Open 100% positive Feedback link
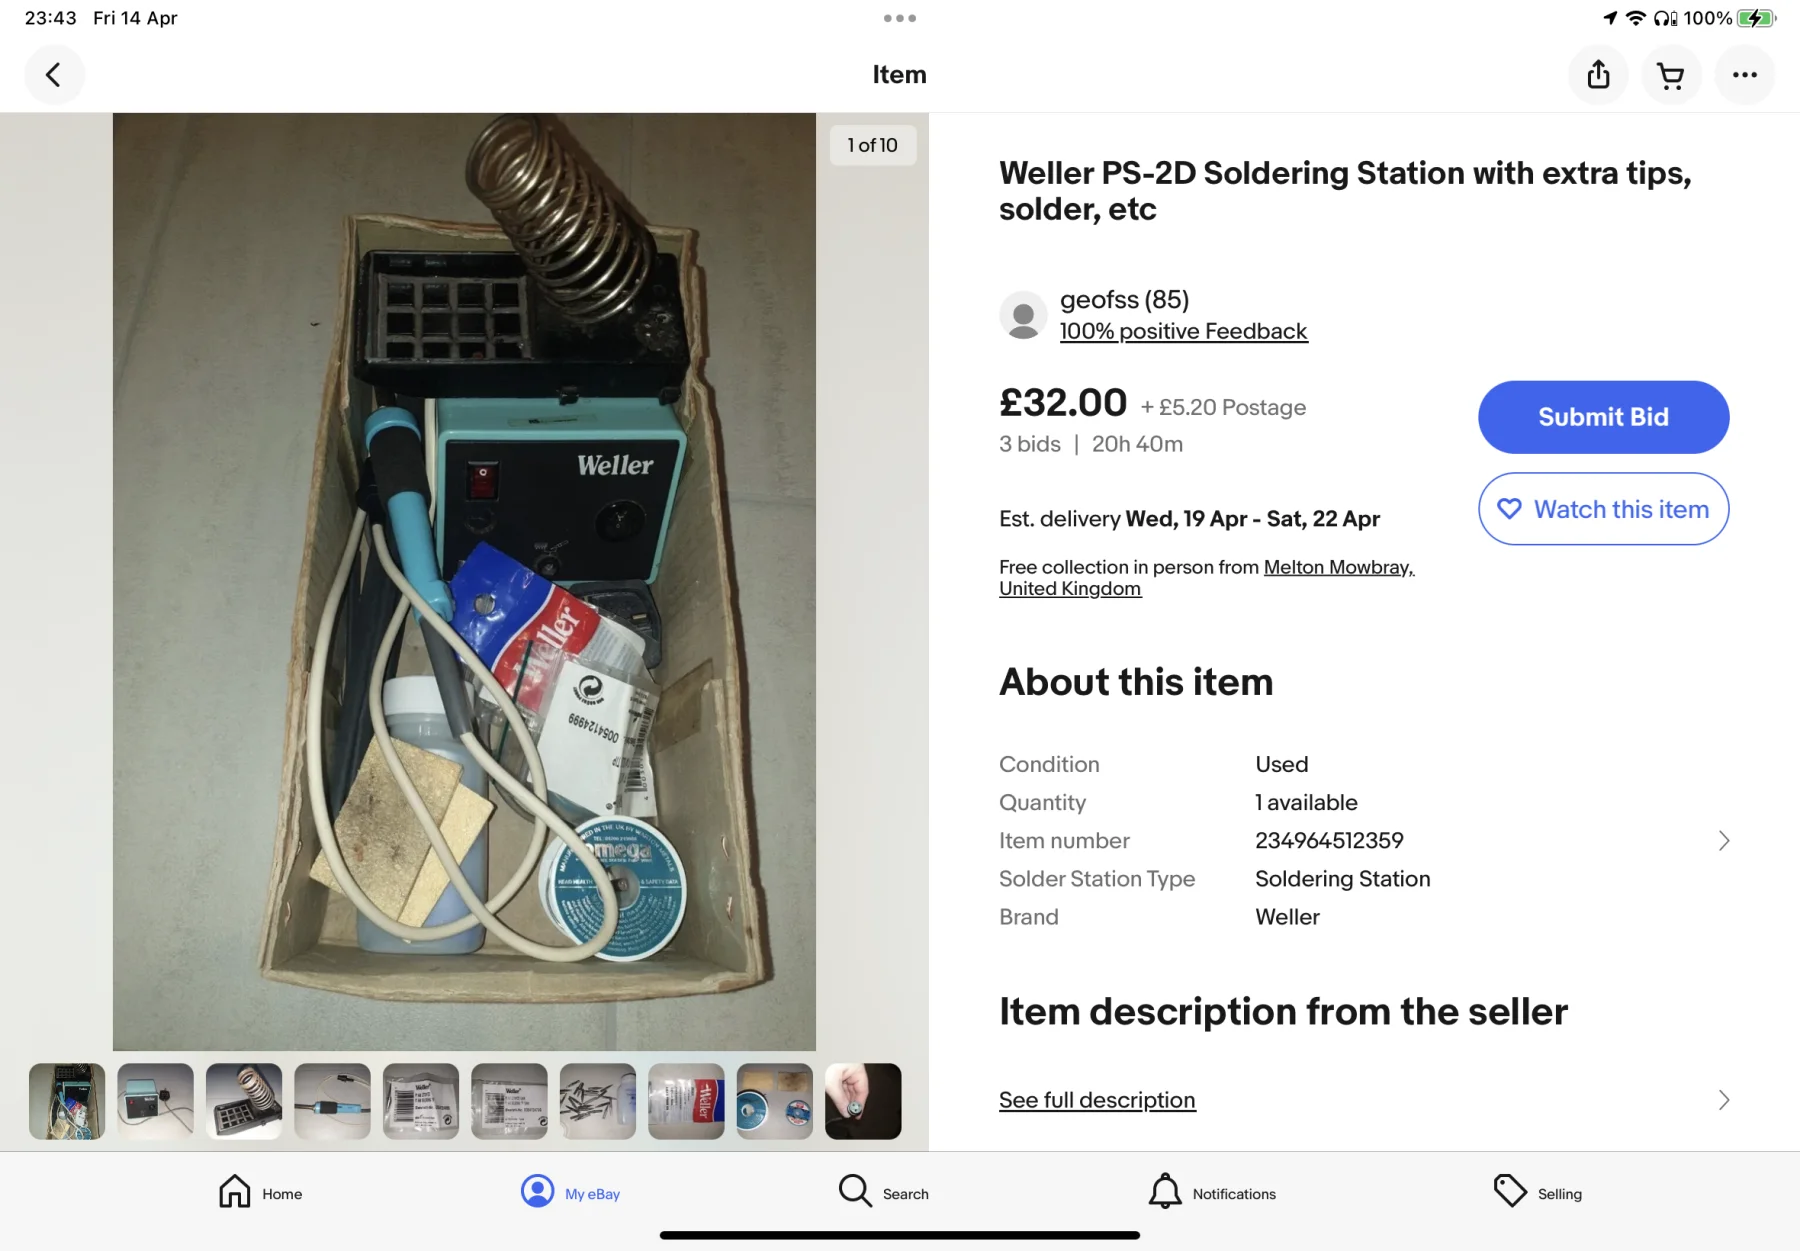Image resolution: width=1800 pixels, height=1251 pixels. (1183, 331)
